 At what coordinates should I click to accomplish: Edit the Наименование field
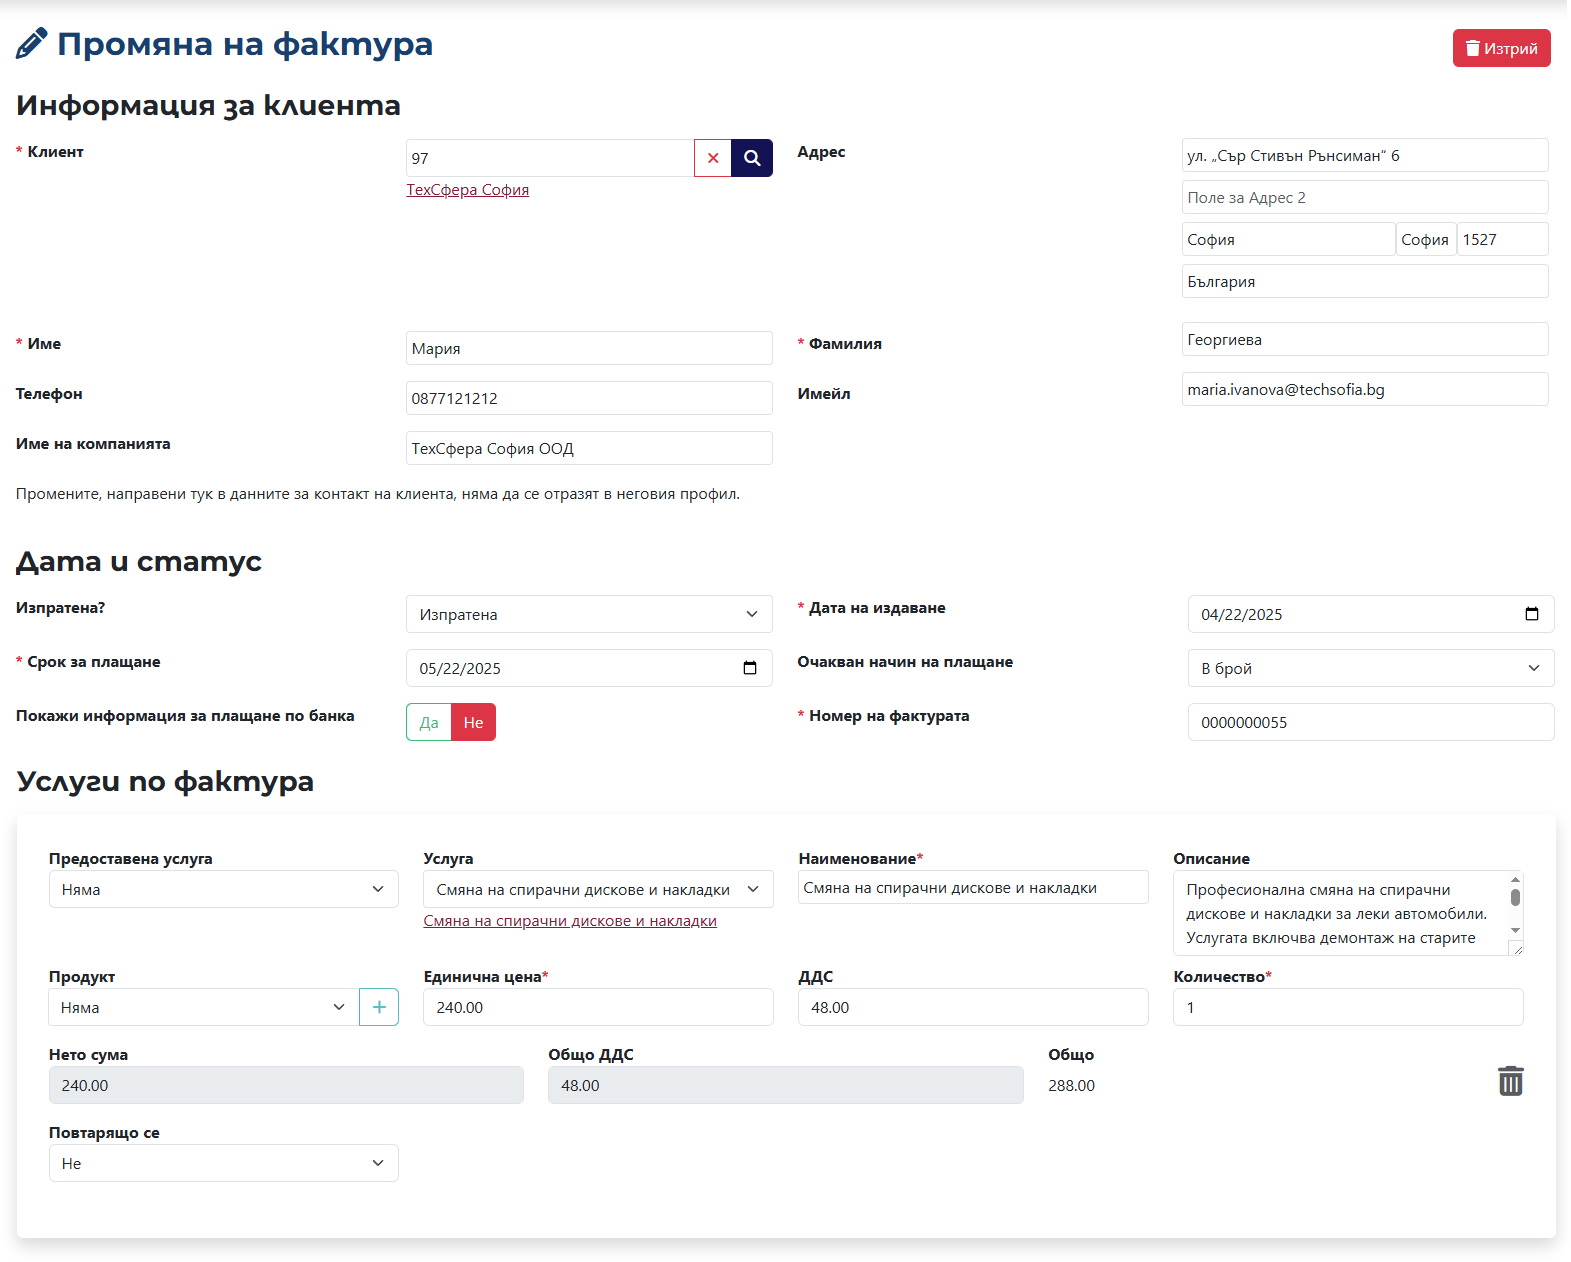[x=973, y=887]
